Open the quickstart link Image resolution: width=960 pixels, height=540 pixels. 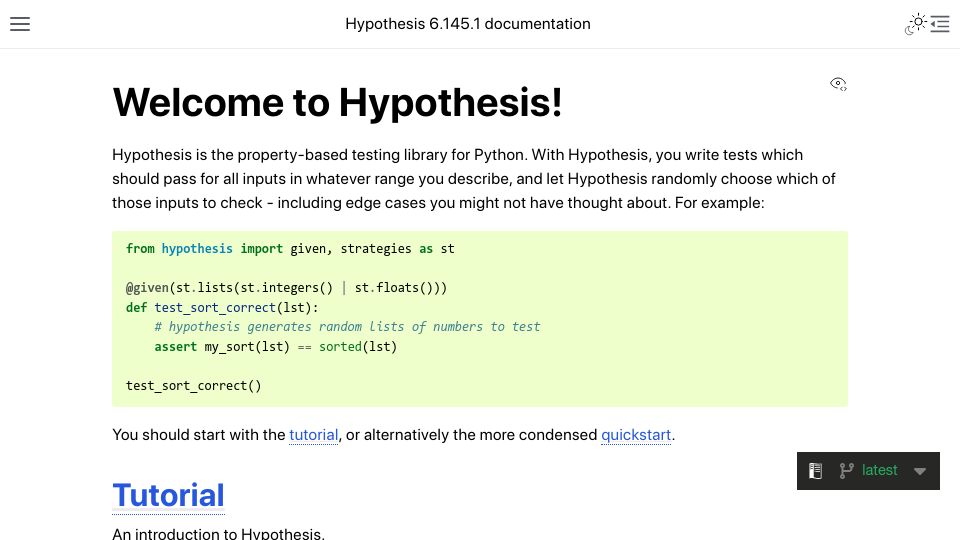tap(636, 435)
